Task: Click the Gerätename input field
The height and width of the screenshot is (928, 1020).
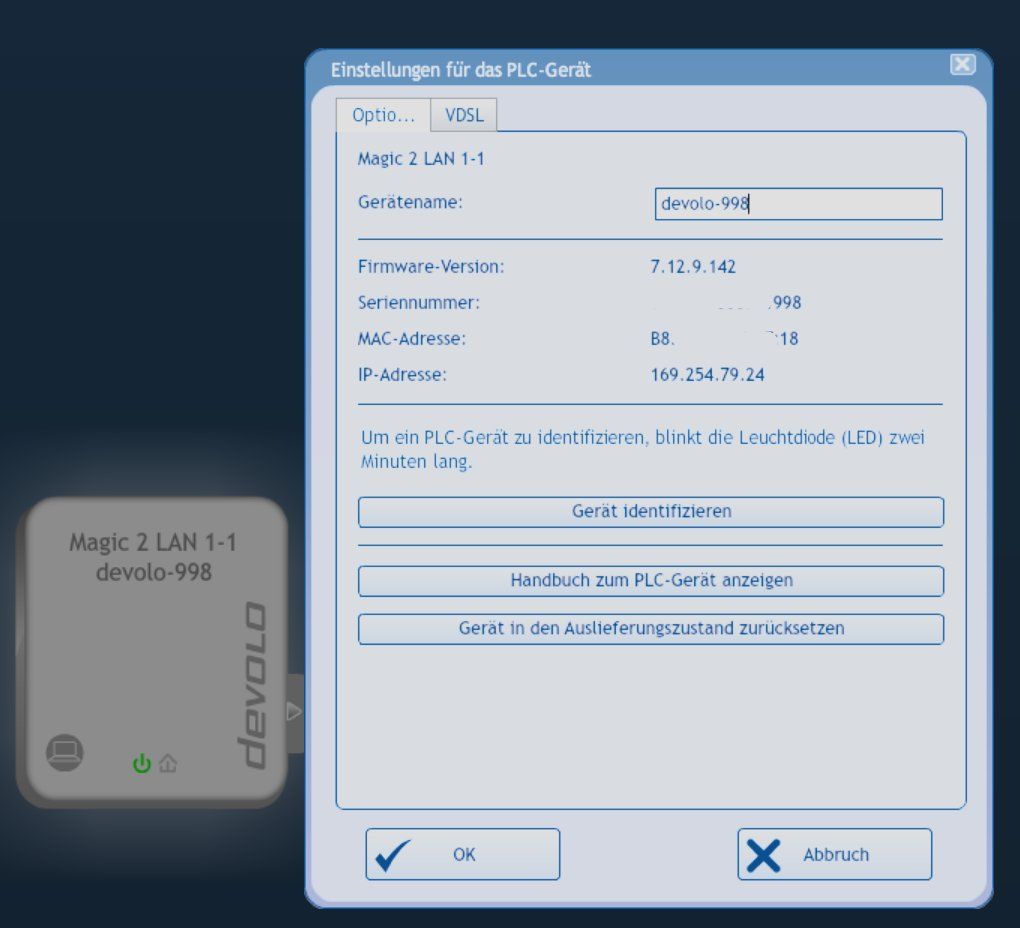Action: [798, 204]
